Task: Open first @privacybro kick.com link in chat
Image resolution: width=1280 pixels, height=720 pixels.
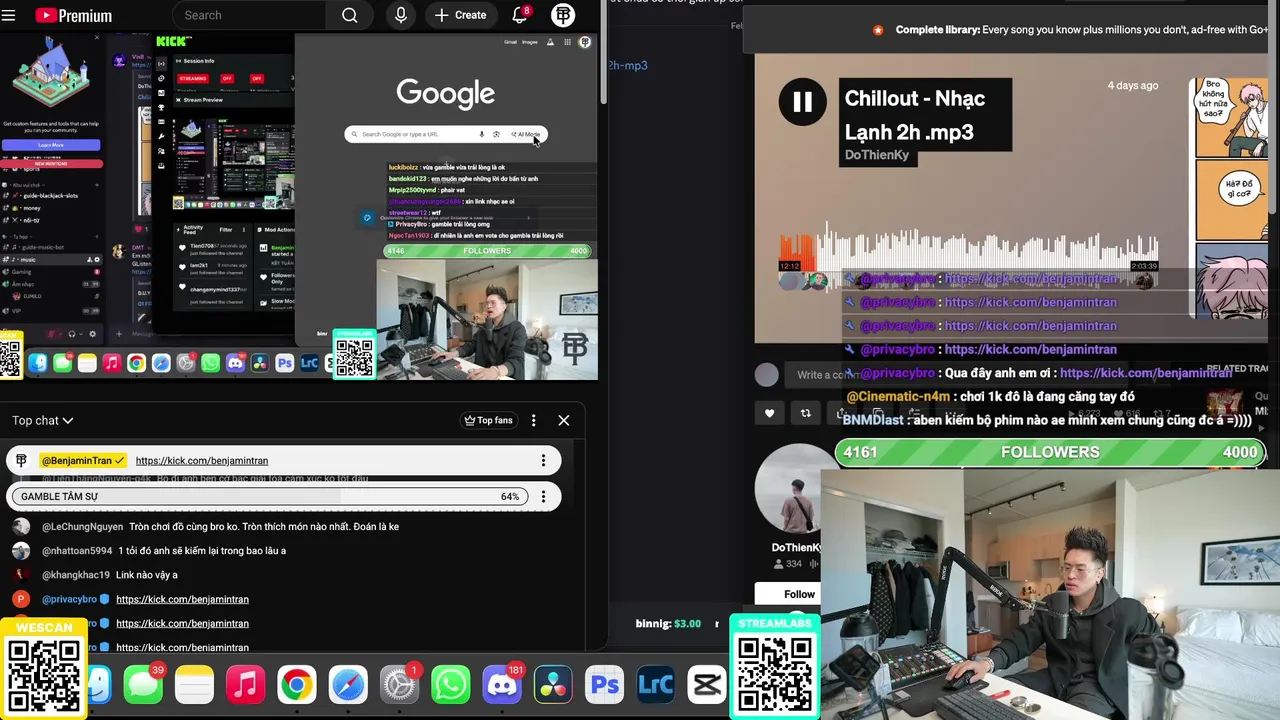Action: tap(182, 600)
